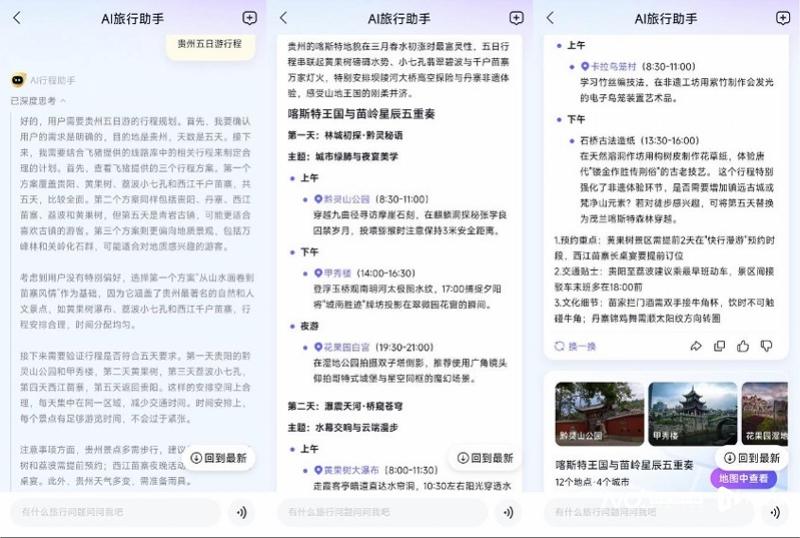800x538 pixels.
Task: Select the 石桥古法造纸 (13:30-16:00) entry
Action: point(640,140)
